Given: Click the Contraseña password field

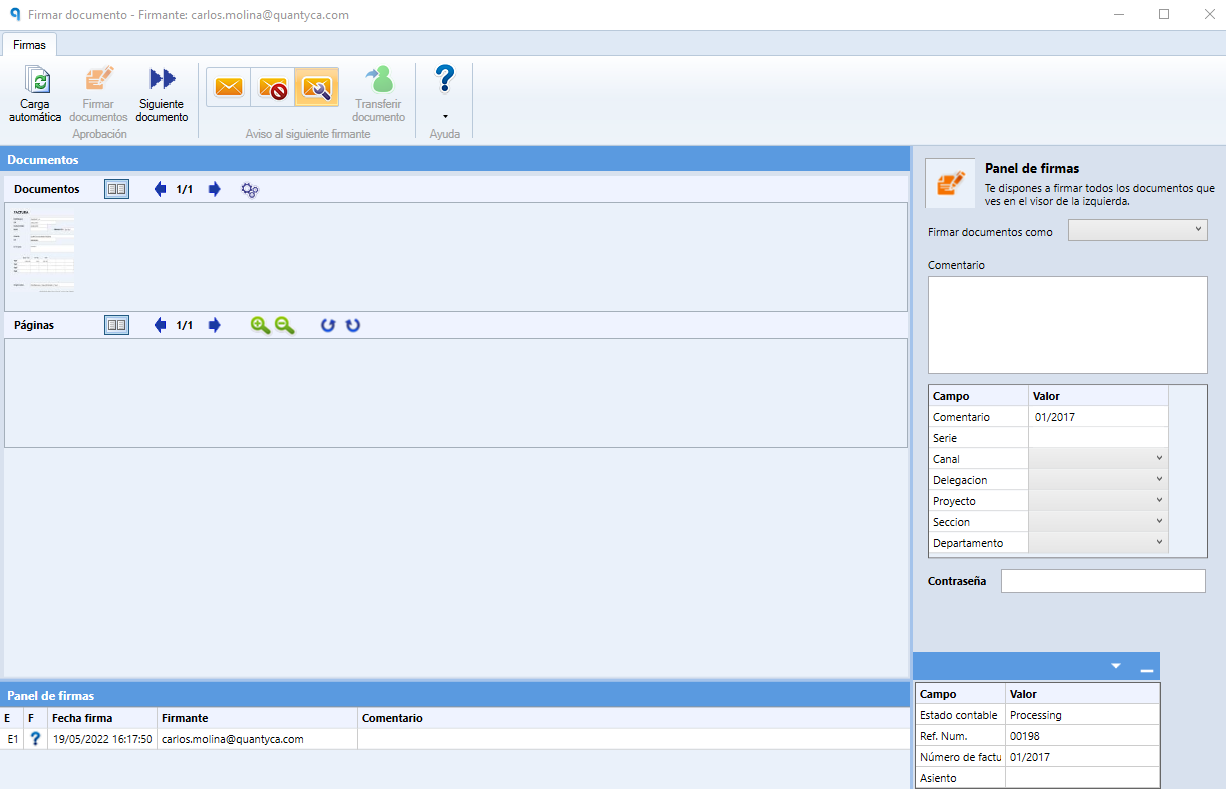Looking at the screenshot, I should (1104, 581).
